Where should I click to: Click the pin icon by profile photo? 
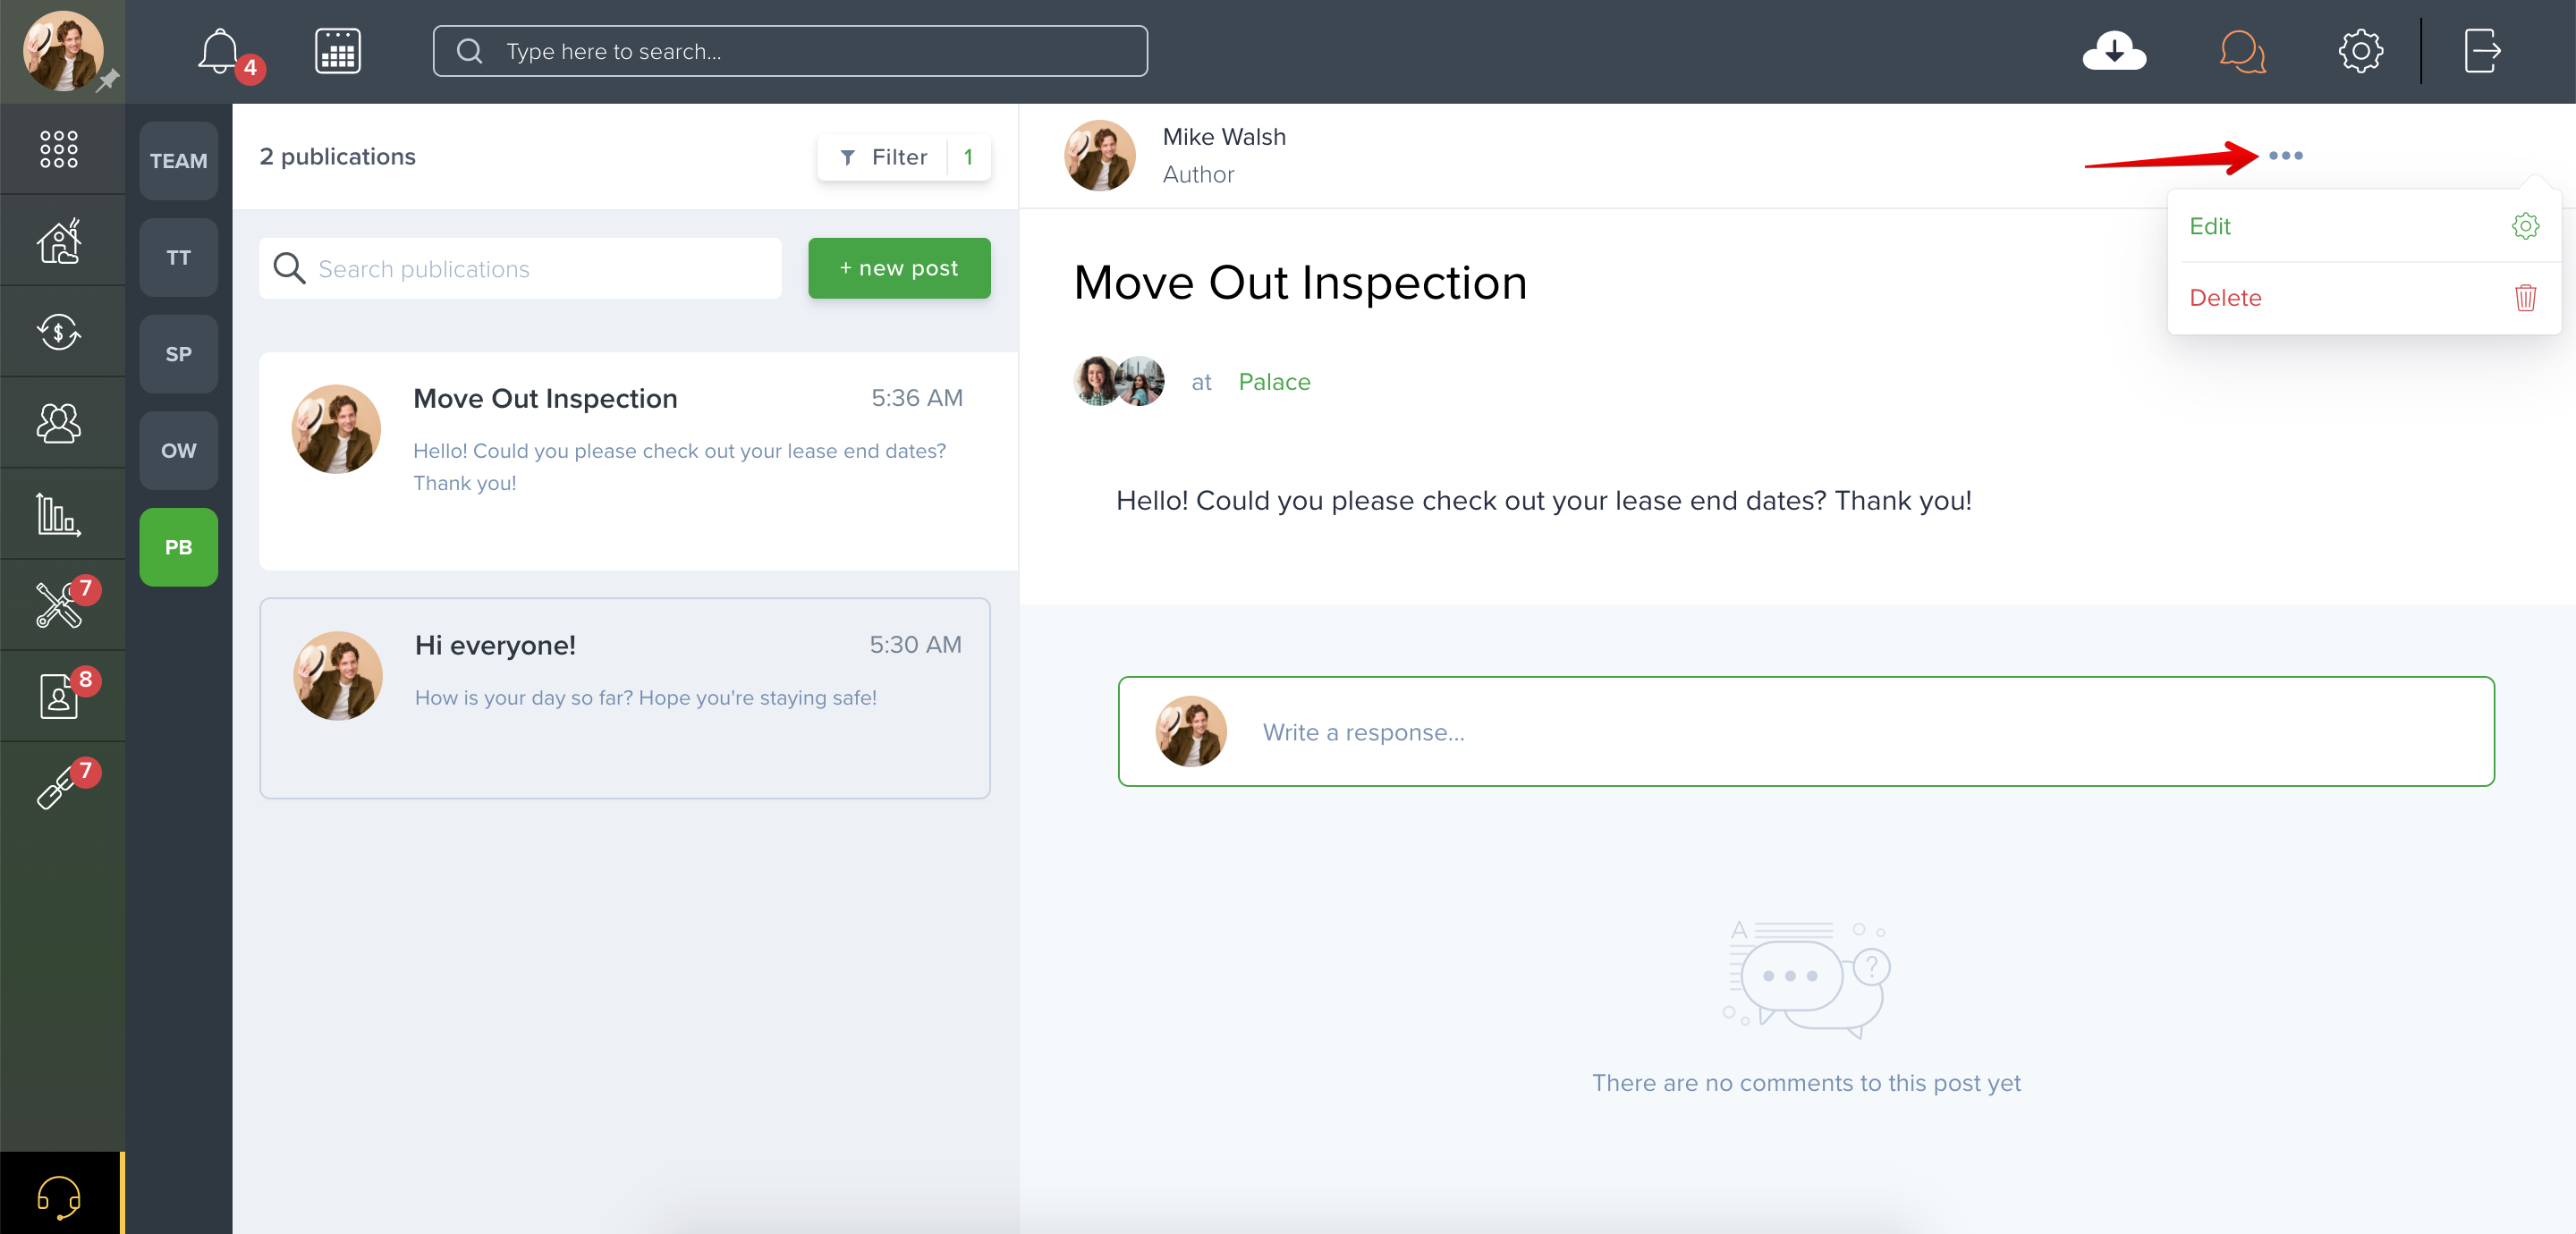point(108,80)
